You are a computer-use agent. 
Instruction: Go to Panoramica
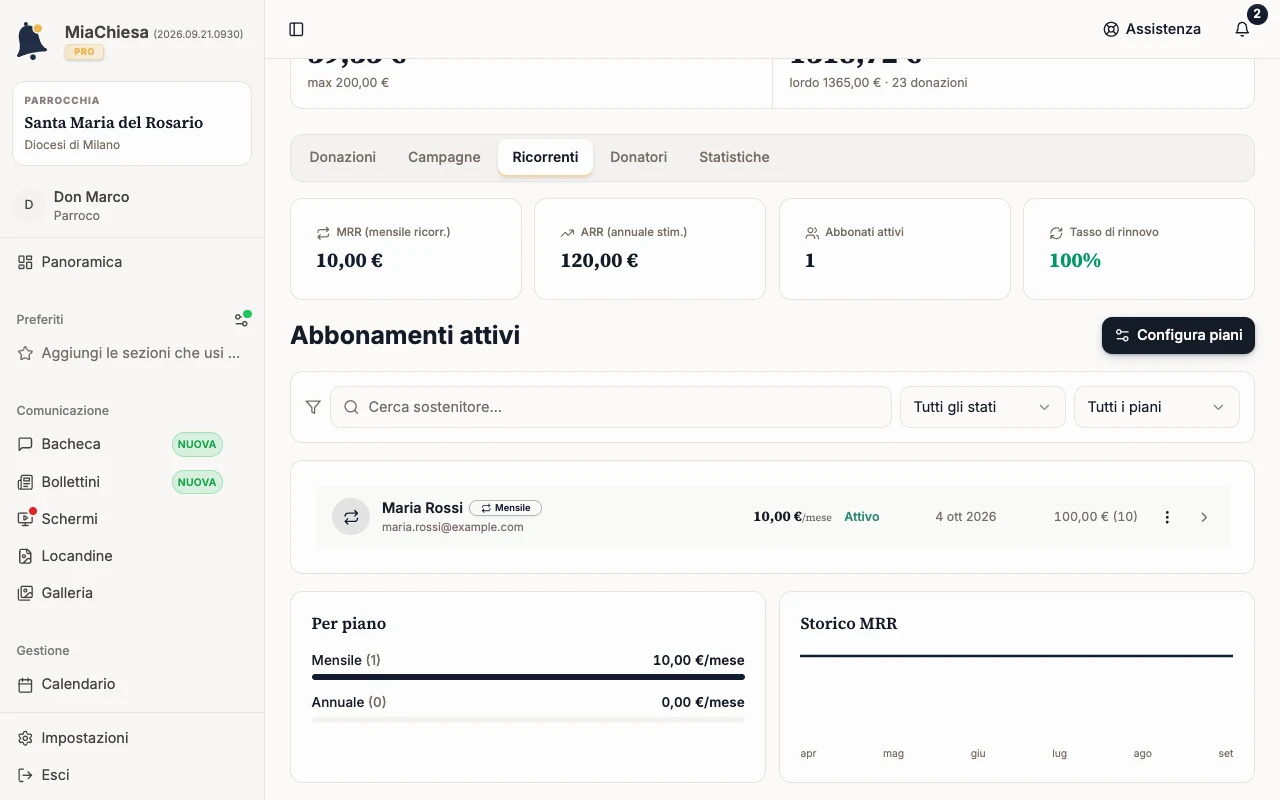tap(132, 262)
